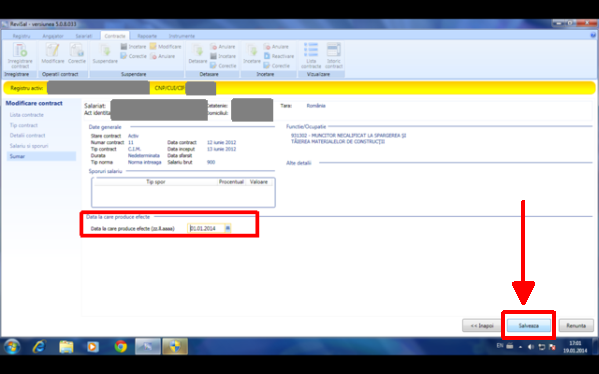Click the effective date input field
Screen dimensions: 599x374
206,228
